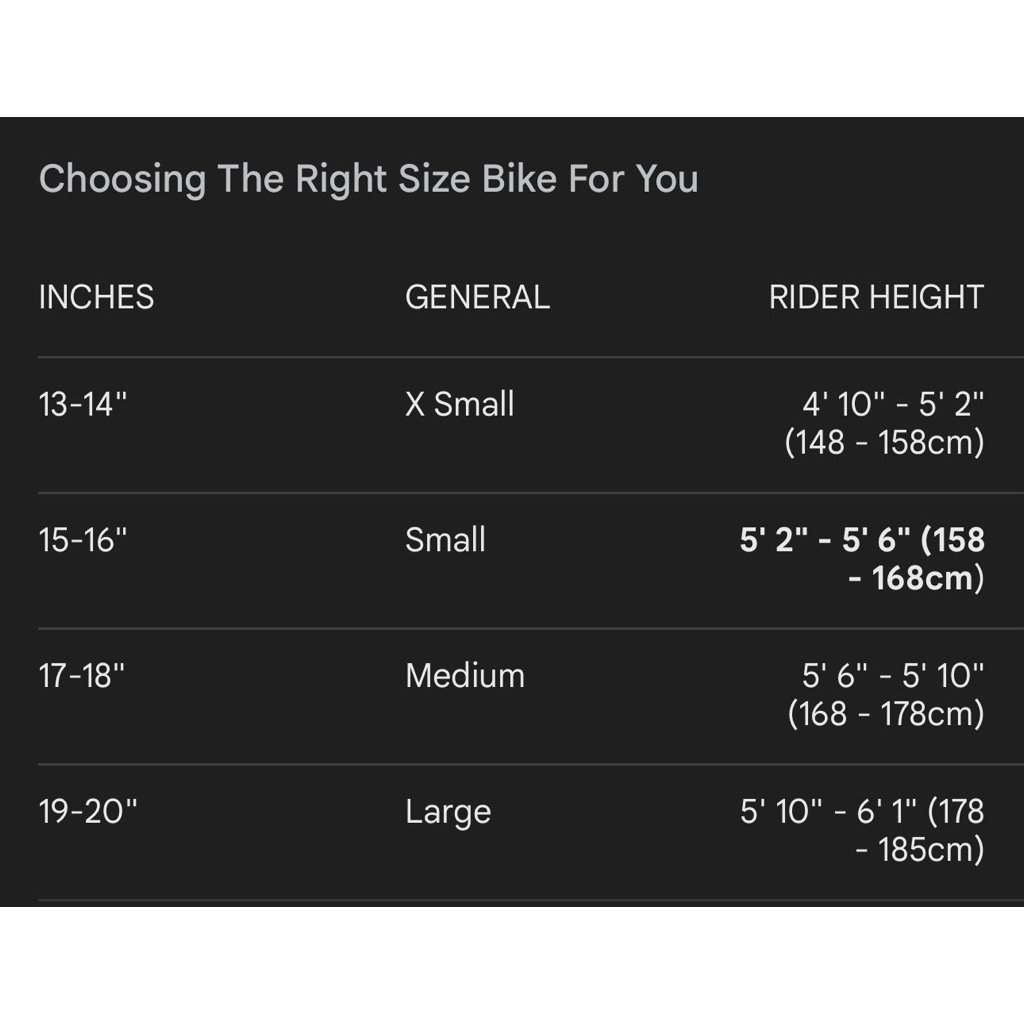Click the (148 - 158cm) metric height
1024x1024 pixels.
click(884, 442)
